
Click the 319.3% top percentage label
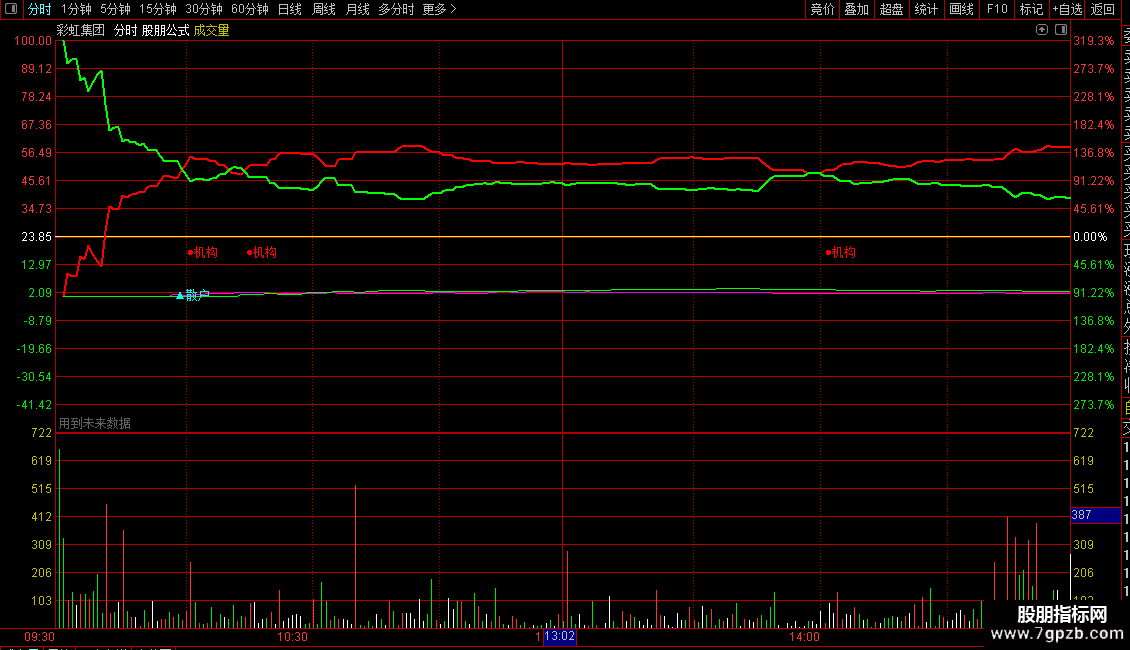[x=1093, y=41]
